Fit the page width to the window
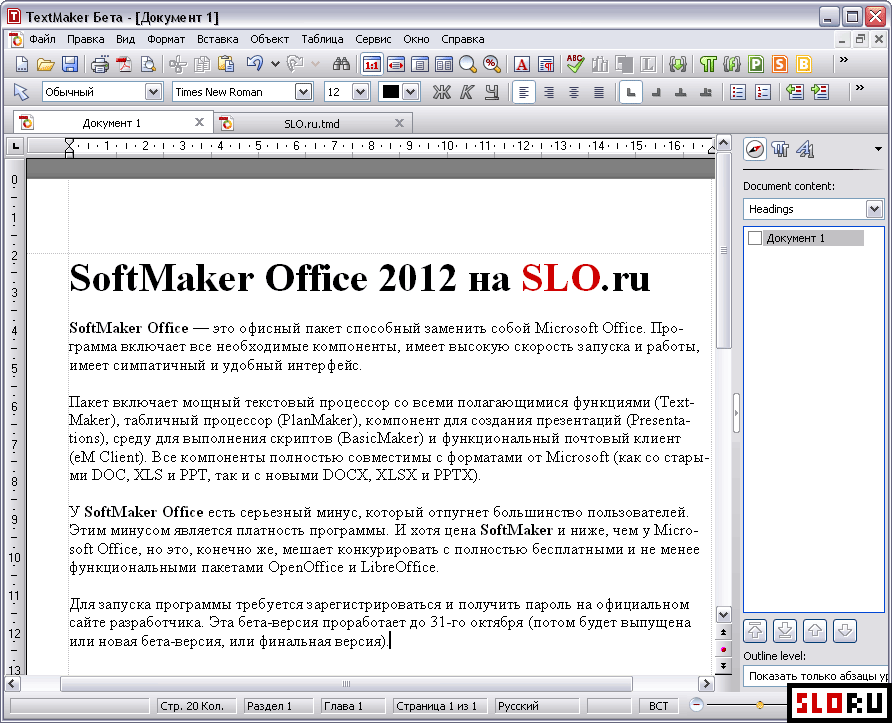 tap(395, 64)
